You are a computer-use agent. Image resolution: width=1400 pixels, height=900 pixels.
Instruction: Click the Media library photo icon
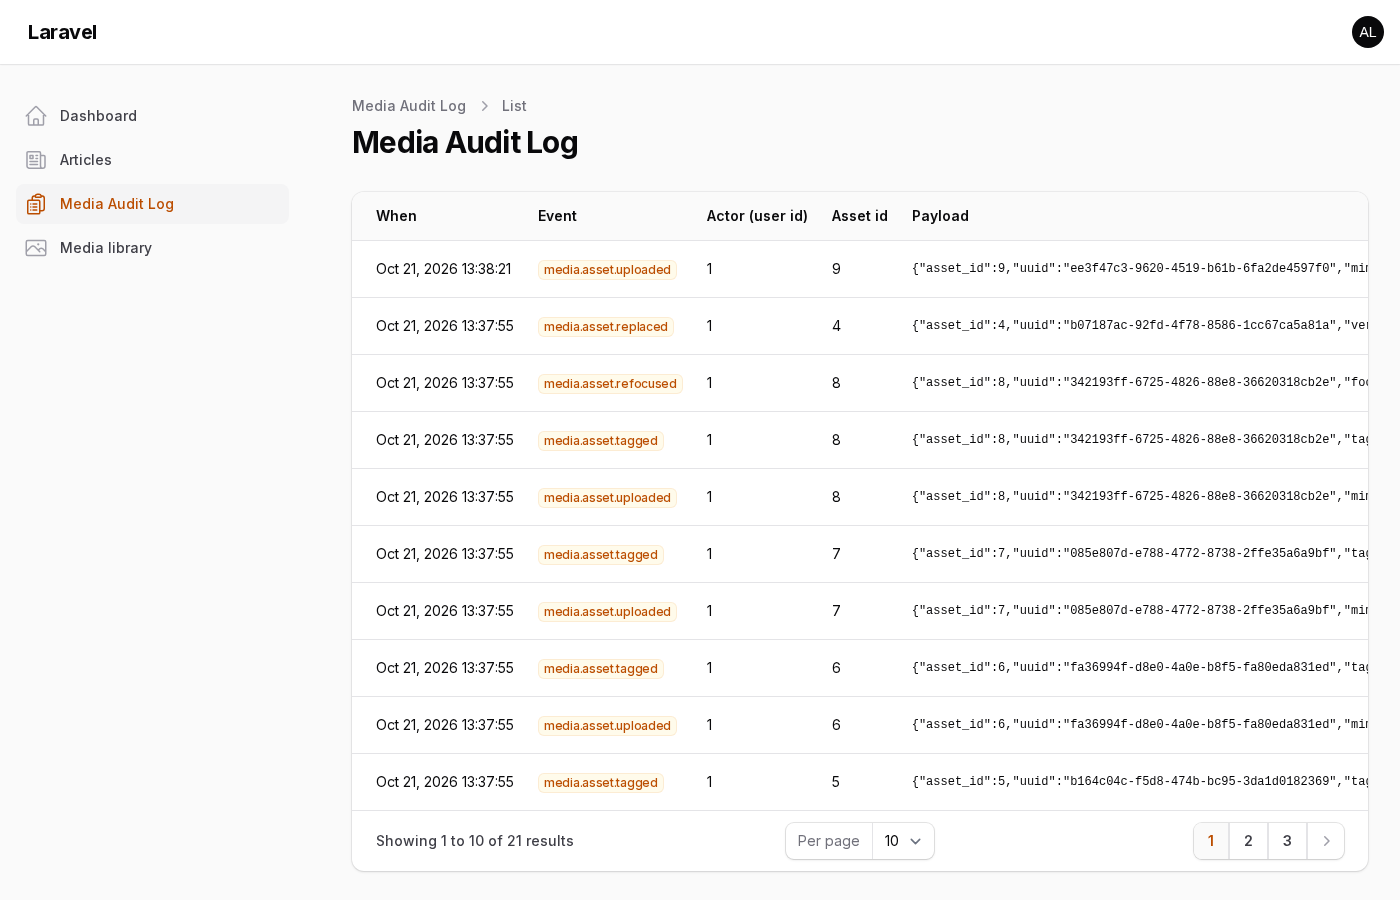coord(36,248)
